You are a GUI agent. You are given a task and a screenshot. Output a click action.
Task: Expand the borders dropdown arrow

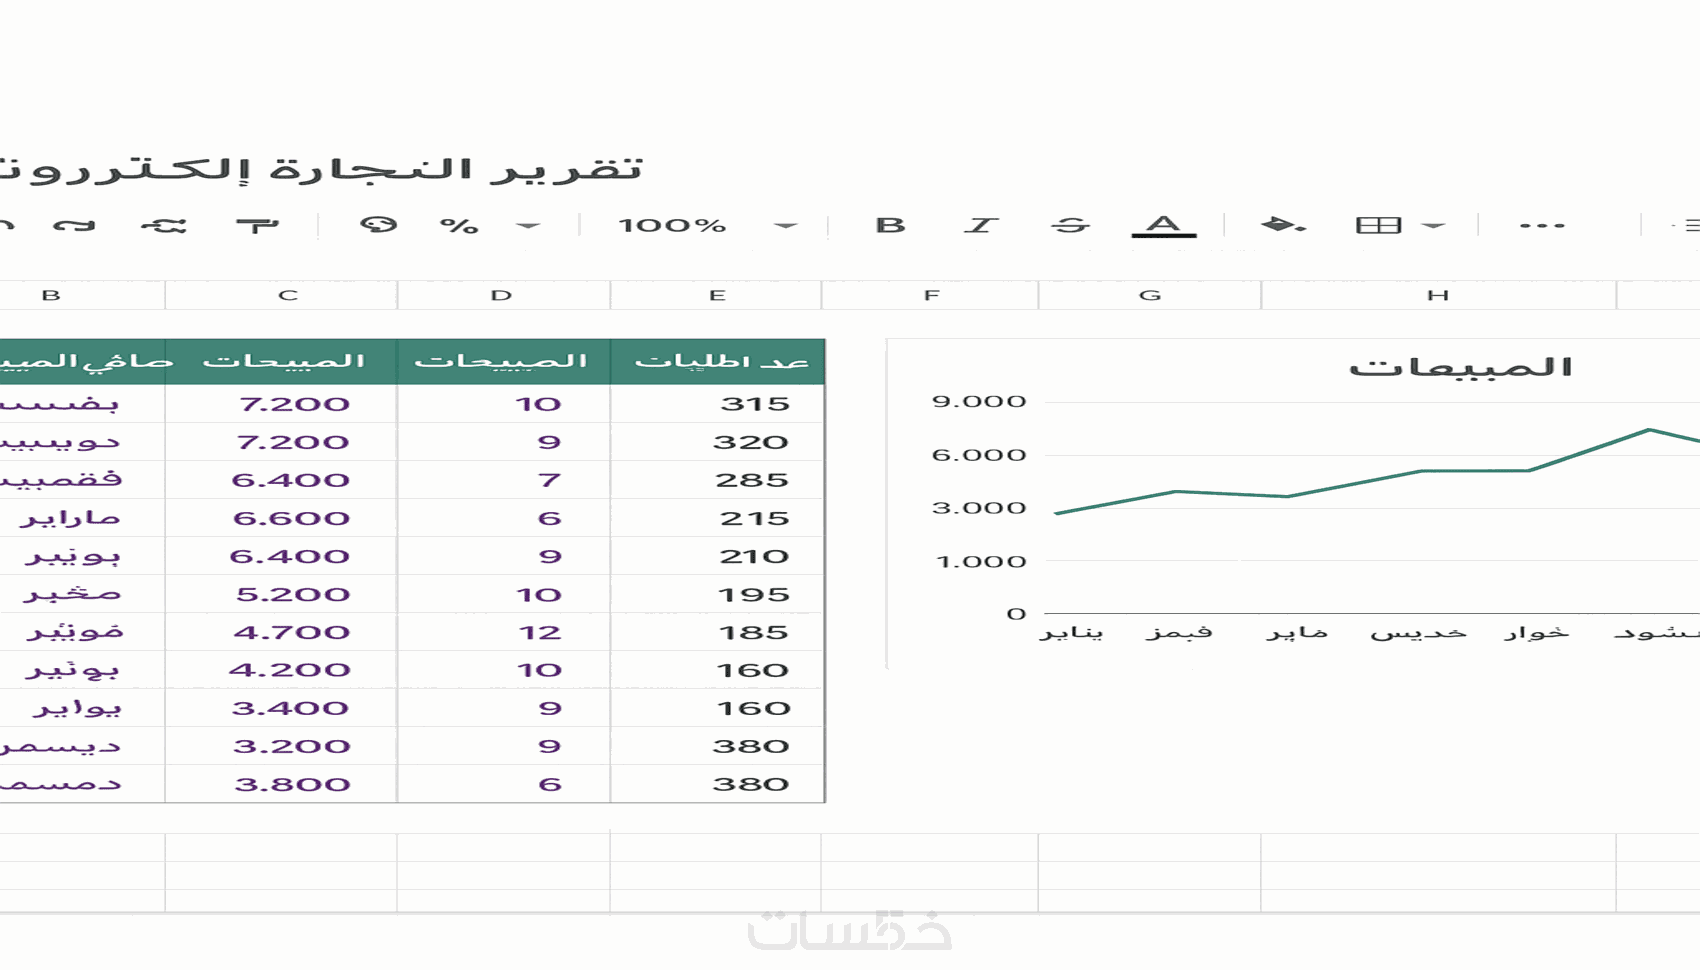[1433, 226]
